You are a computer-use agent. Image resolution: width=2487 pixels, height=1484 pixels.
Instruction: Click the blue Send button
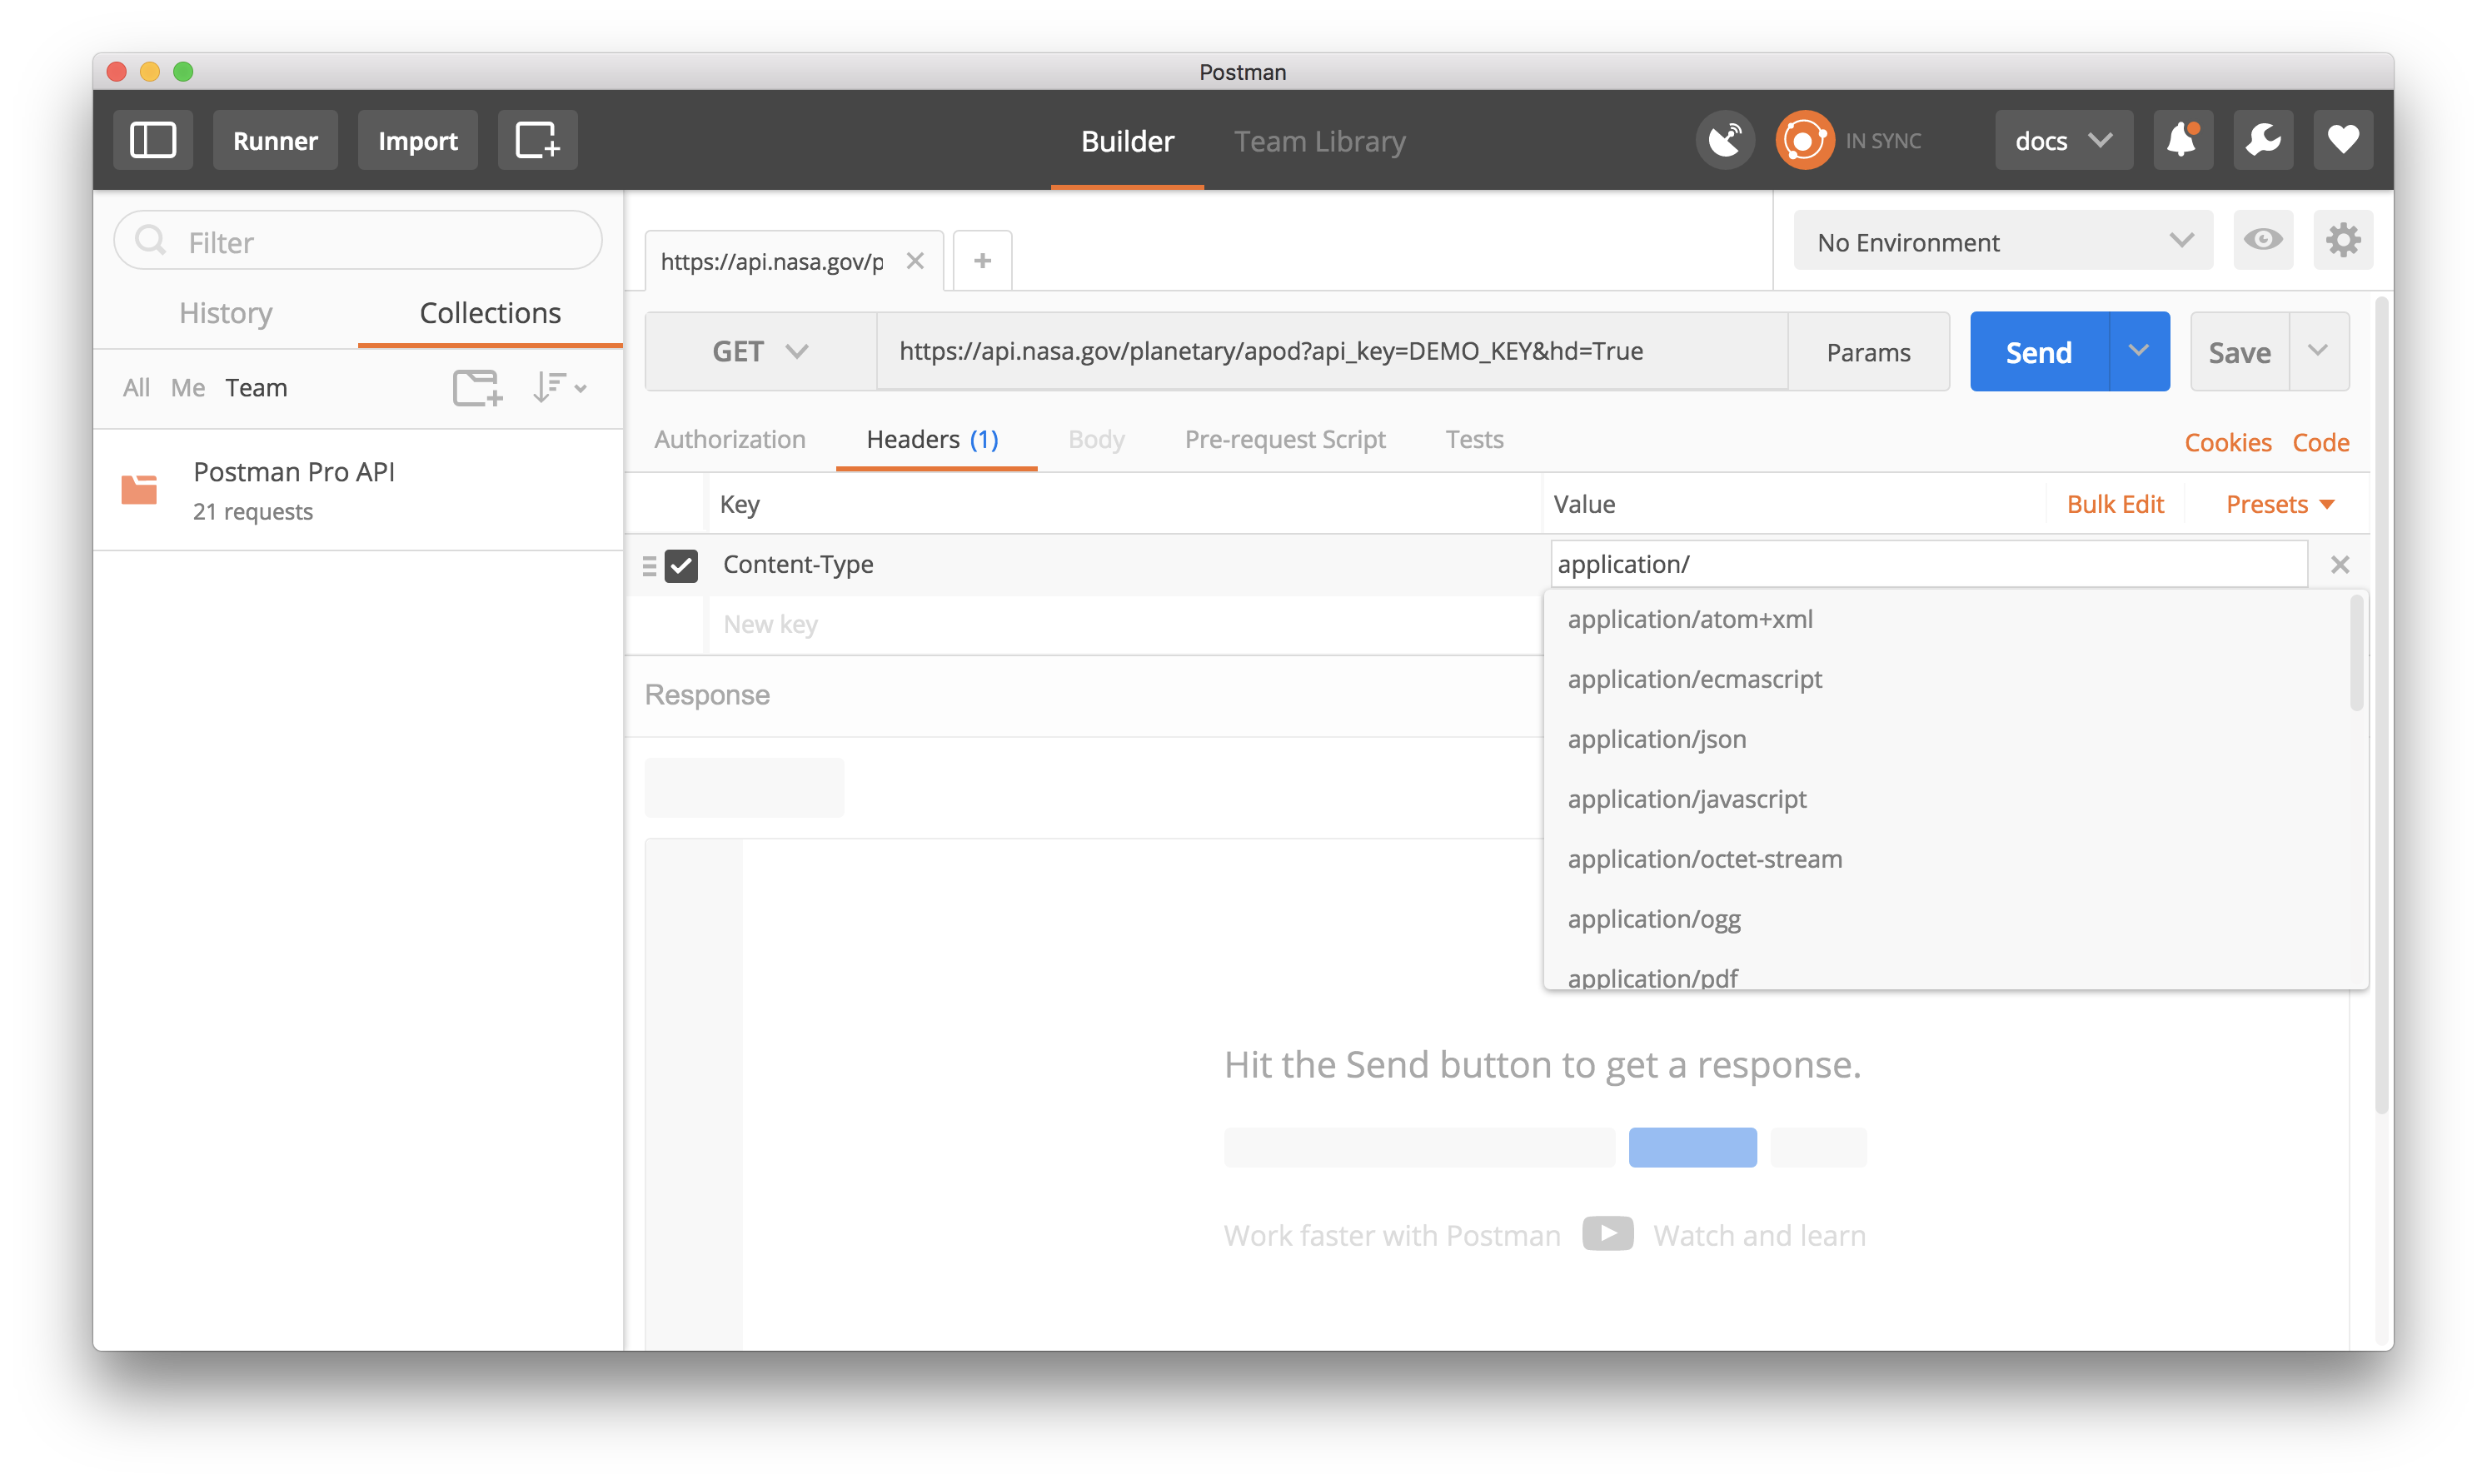[2039, 351]
